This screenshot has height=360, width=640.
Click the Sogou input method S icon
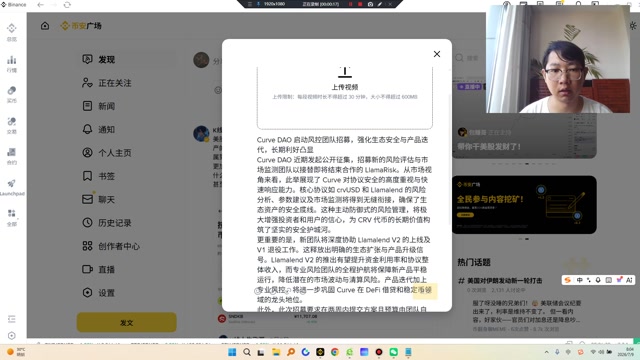567,280
